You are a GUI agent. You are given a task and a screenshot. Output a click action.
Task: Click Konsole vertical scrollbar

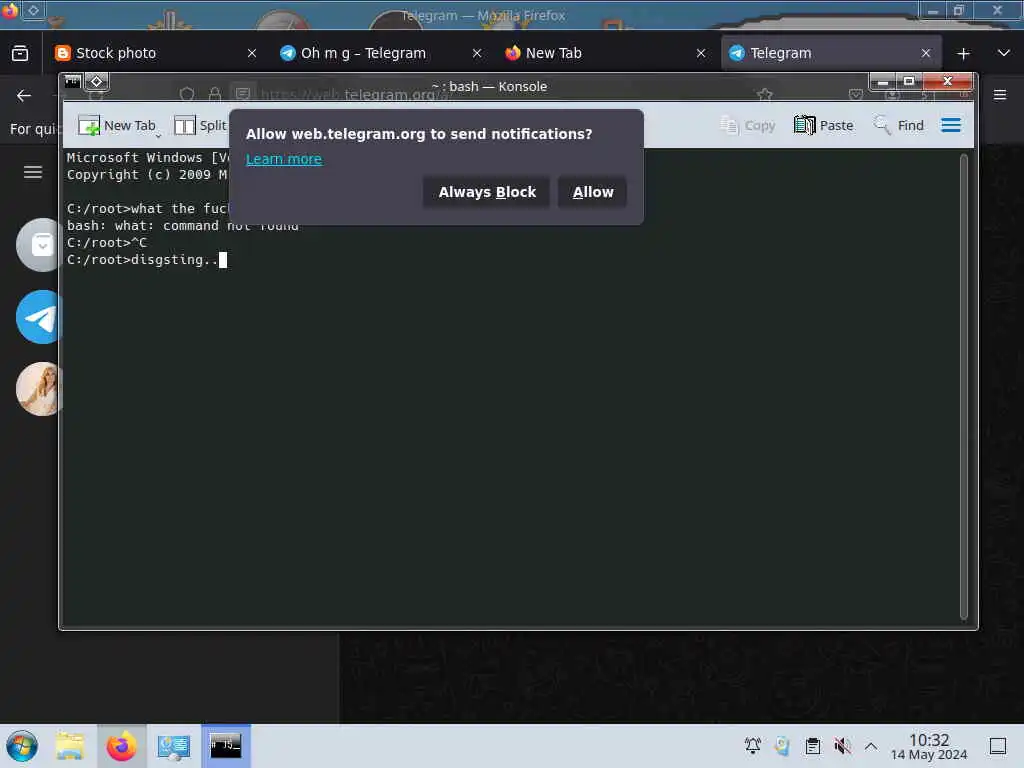(x=963, y=387)
